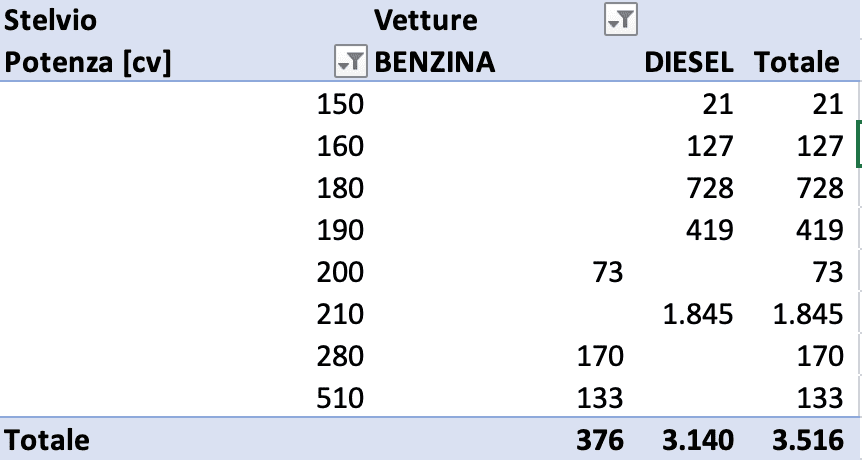Image resolution: width=862 pixels, height=460 pixels.
Task: Select the 150 power row label
Action: coord(340,103)
